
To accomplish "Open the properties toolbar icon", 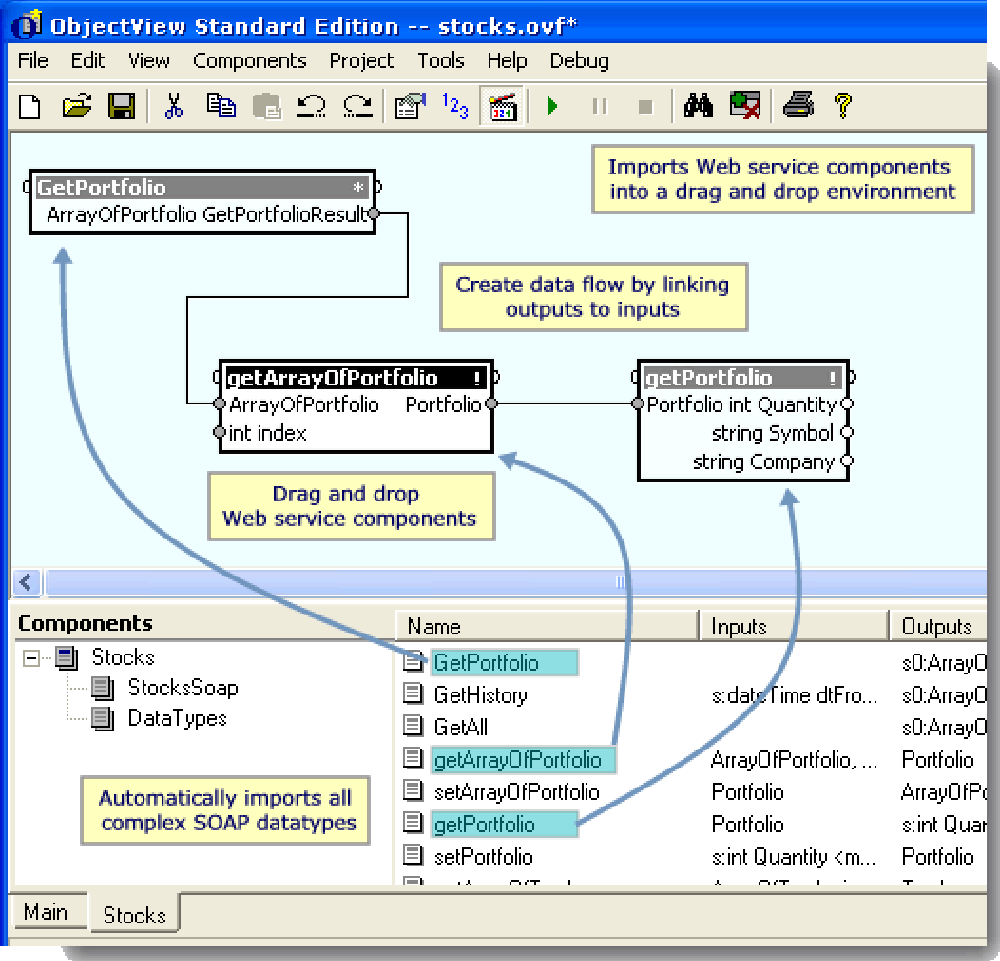I will click(x=409, y=106).
